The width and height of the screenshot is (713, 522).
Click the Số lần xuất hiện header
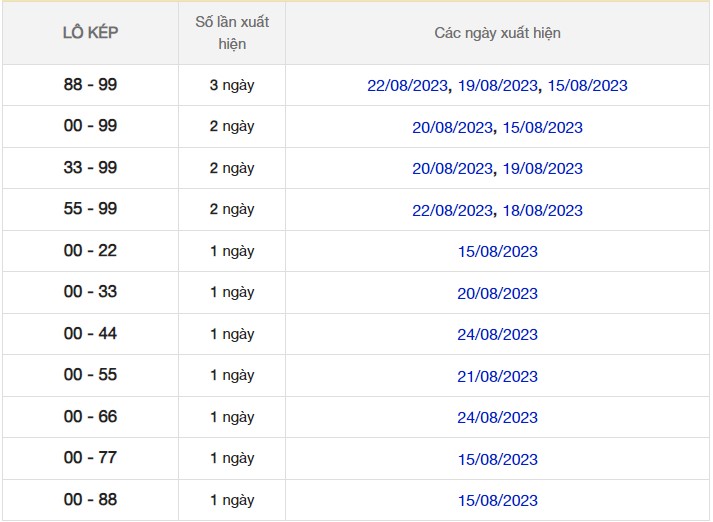(x=232, y=33)
